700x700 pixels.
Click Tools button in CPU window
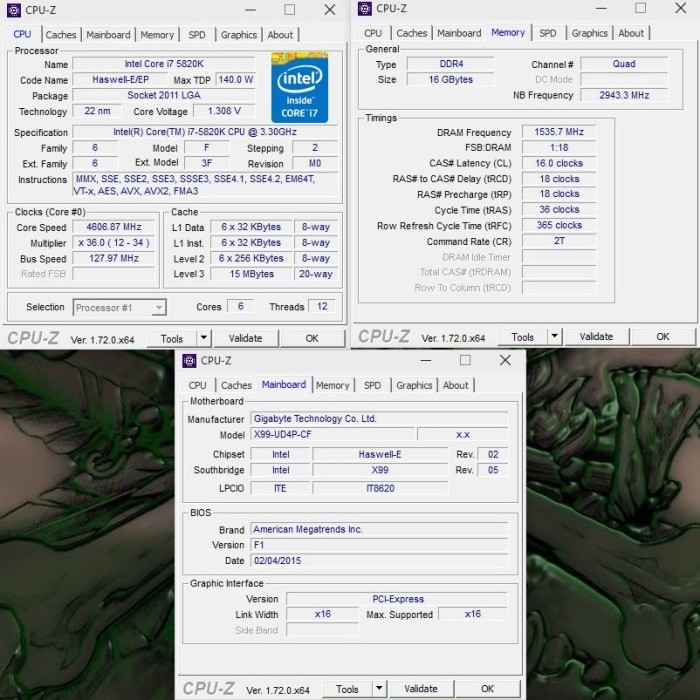172,338
